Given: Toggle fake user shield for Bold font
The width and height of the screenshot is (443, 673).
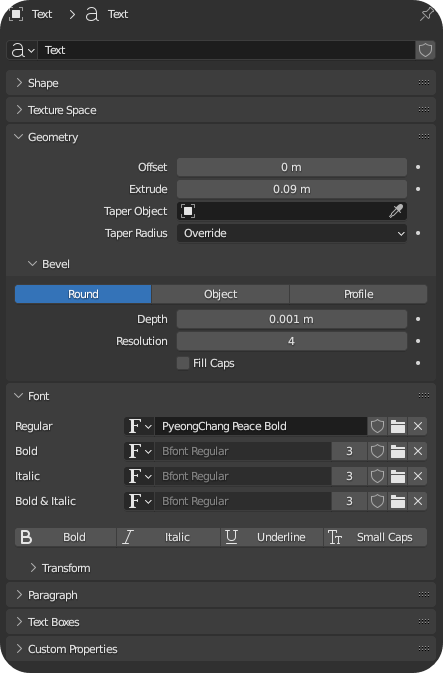Looking at the screenshot, I should [x=377, y=451].
